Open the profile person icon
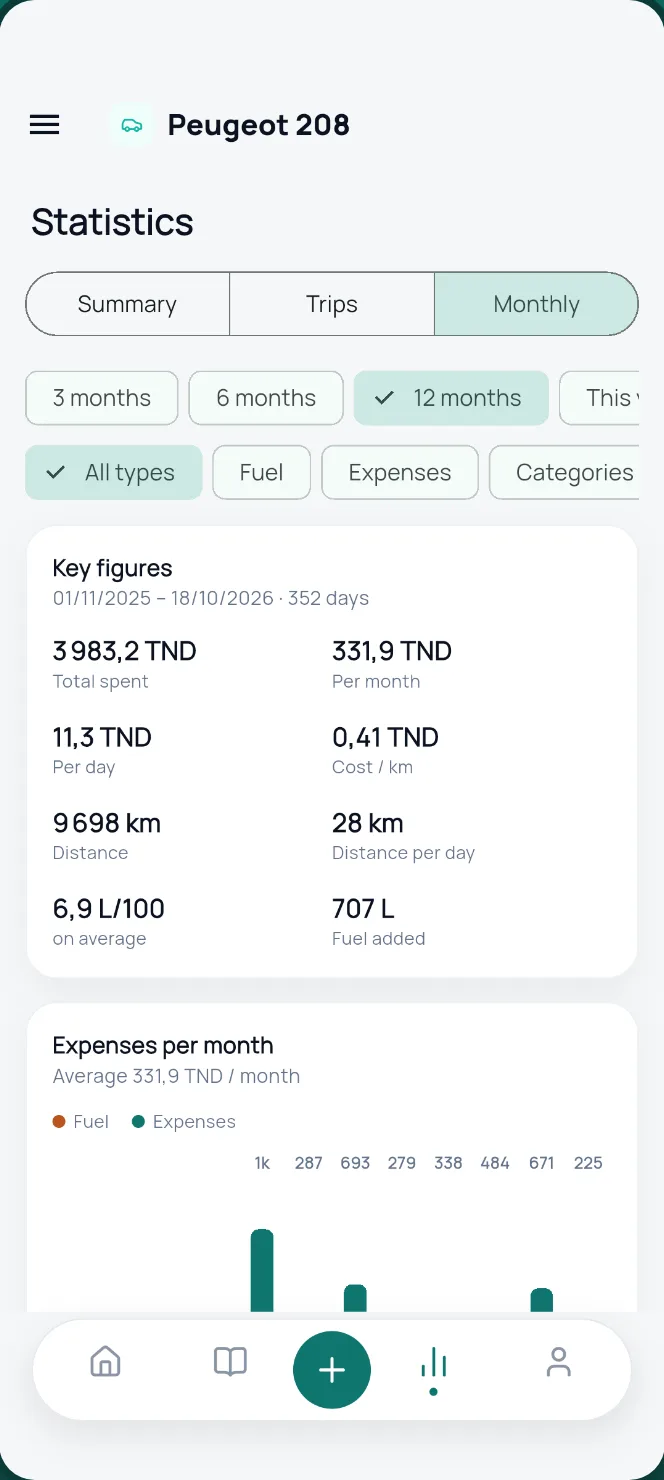The width and height of the screenshot is (664, 1480). click(558, 1361)
